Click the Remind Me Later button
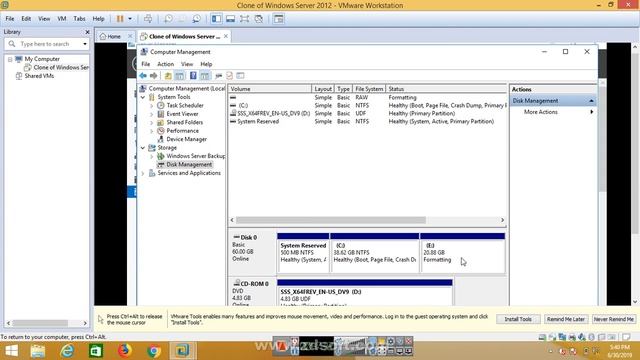This screenshot has width=640, height=360. point(566,319)
